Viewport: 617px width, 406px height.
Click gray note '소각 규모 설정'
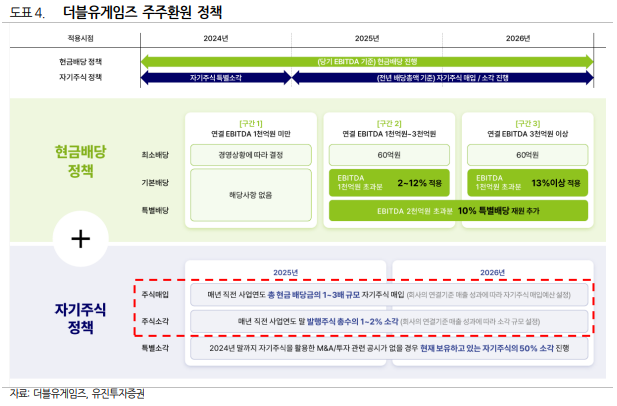click(517, 322)
